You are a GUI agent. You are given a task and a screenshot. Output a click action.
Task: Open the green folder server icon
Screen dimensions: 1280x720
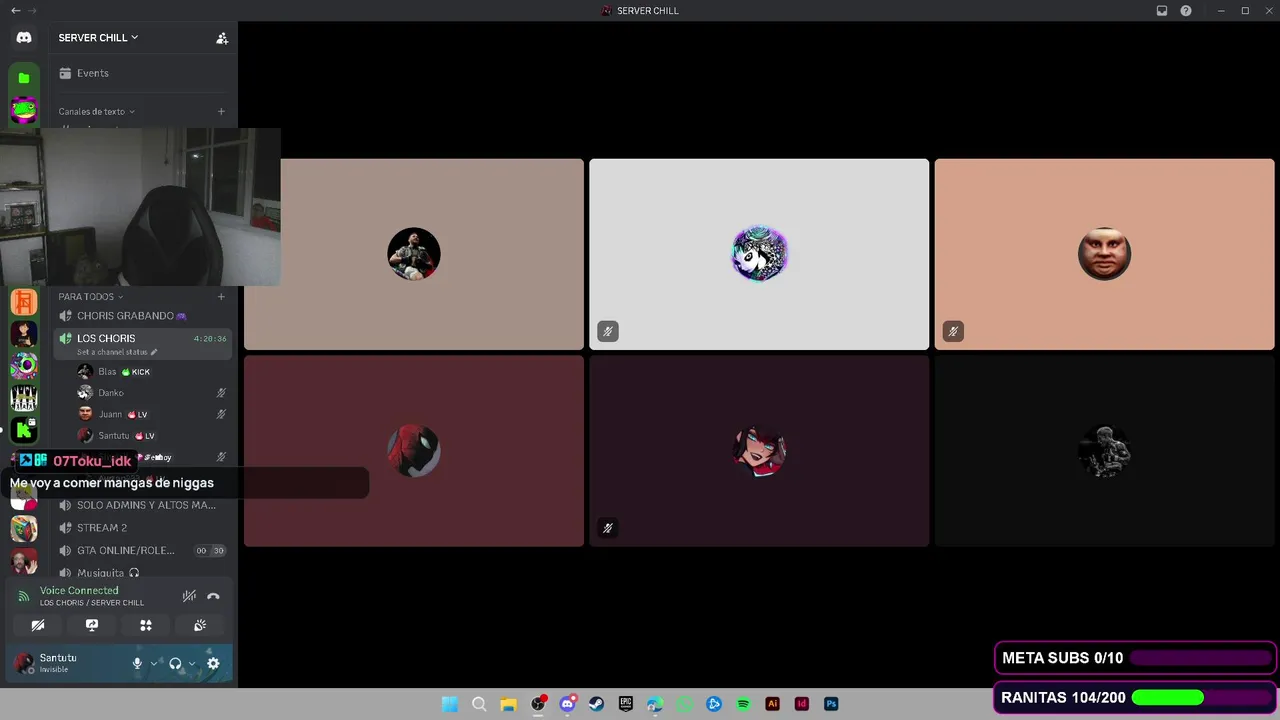(24, 78)
